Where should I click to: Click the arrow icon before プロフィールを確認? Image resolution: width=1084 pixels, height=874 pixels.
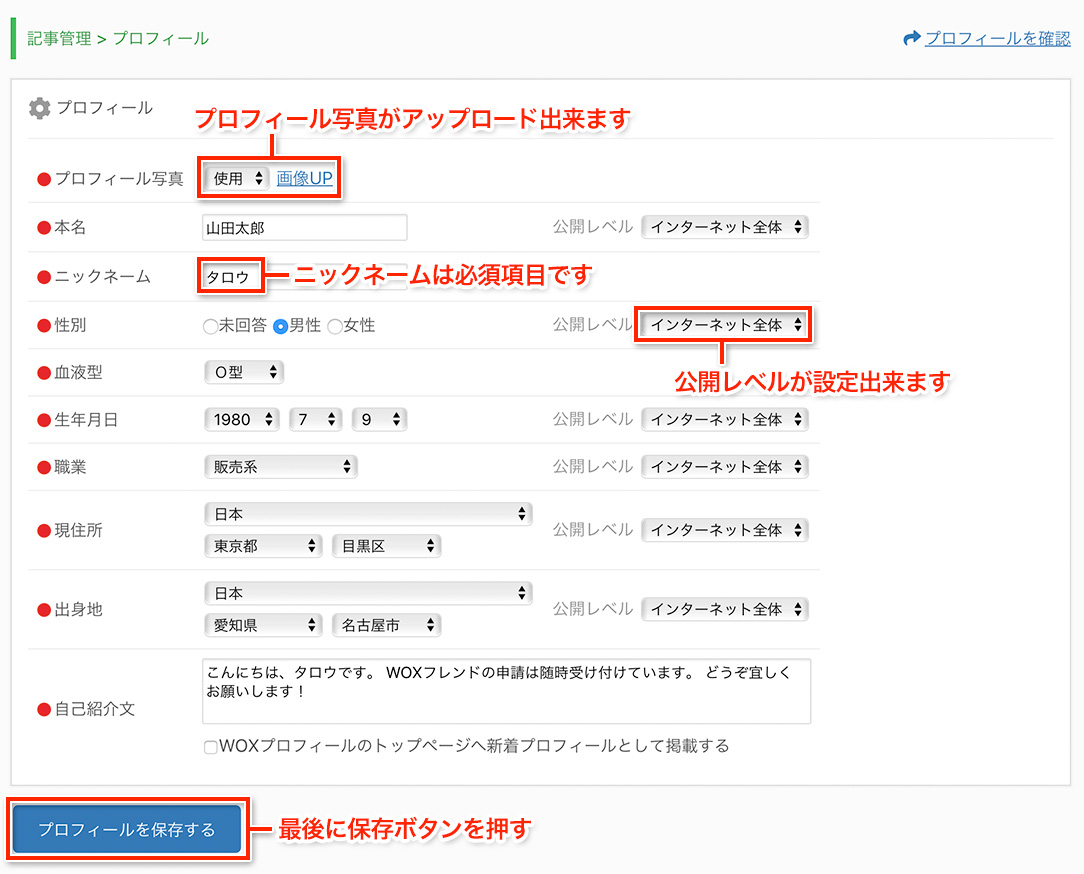[910, 37]
